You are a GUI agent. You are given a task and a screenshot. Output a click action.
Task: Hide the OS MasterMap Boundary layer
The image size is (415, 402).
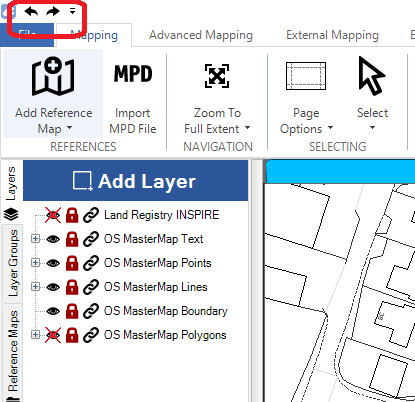[53, 311]
